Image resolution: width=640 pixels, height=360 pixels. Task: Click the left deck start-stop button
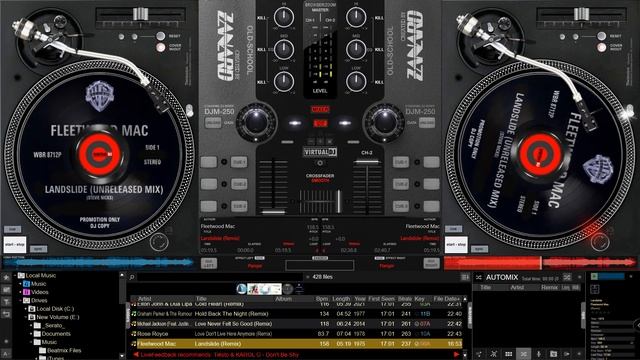pos(15,245)
